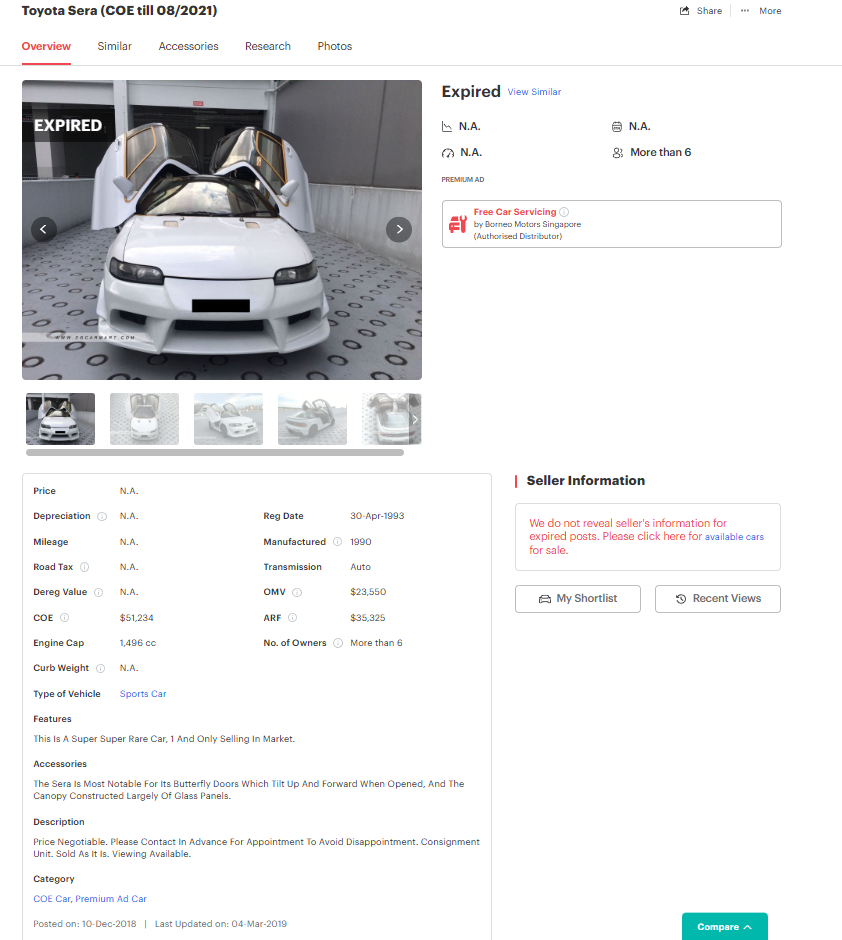Click the thumbnail gallery scrollbar
The height and width of the screenshot is (940, 842).
tap(215, 453)
